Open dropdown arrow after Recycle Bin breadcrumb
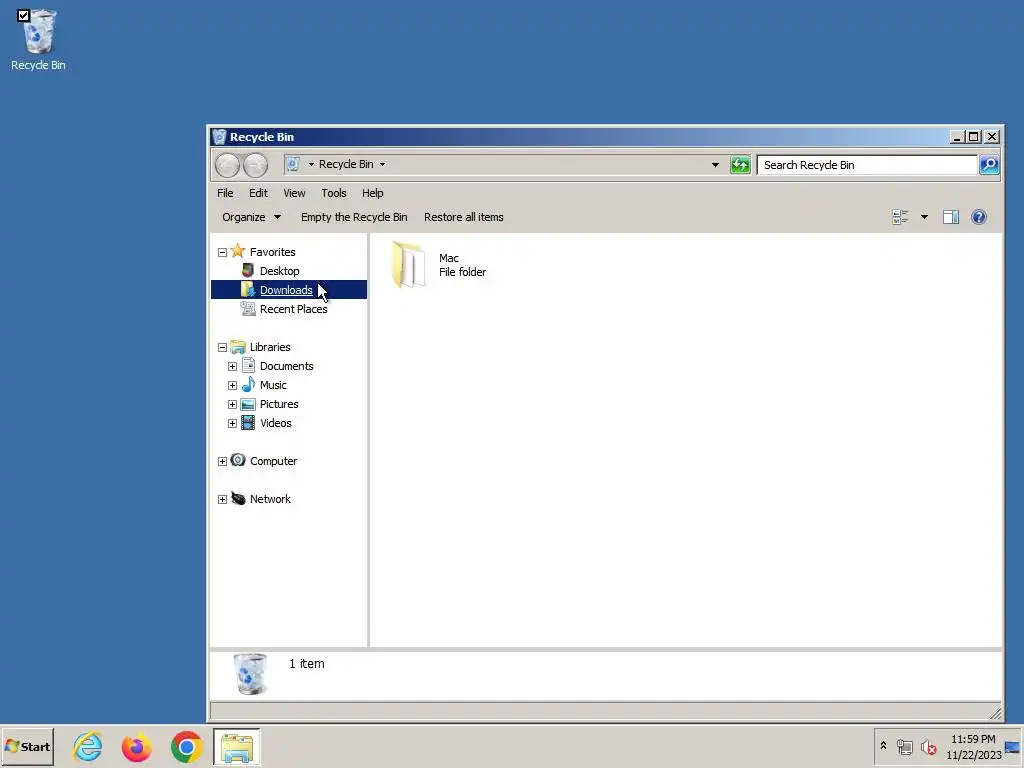Screen dimensions: 1024x768 click(x=383, y=165)
